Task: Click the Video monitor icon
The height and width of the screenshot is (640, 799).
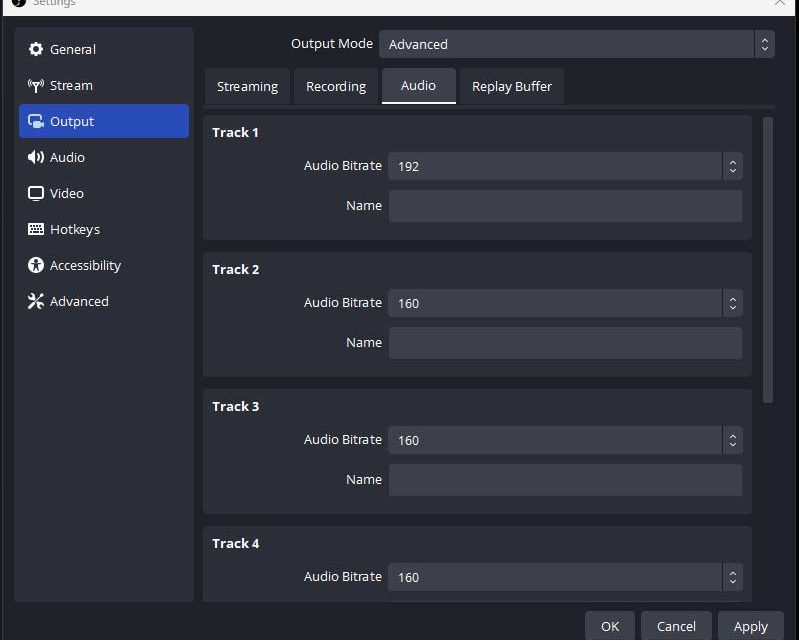Action: [x=36, y=193]
